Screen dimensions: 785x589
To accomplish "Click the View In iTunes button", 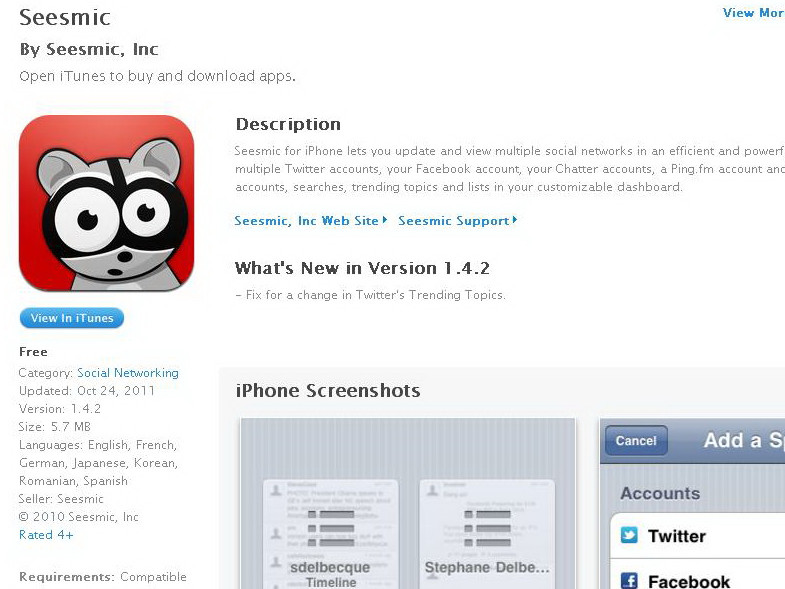I will click(72, 318).
